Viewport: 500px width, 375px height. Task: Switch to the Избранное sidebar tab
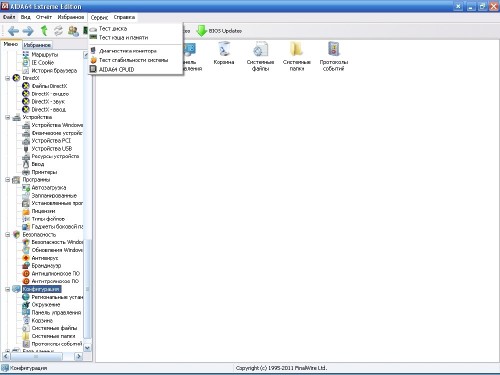37,45
